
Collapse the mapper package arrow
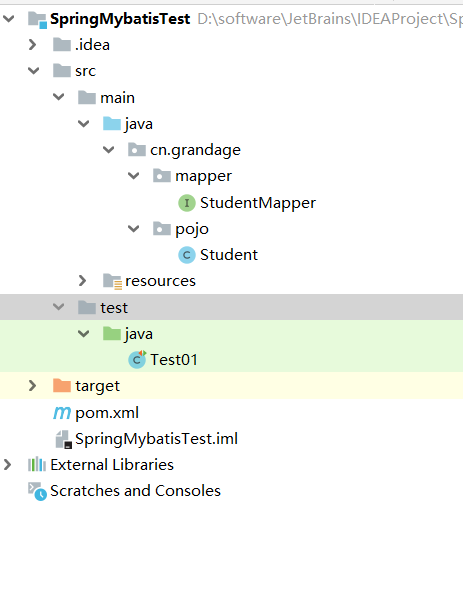[x=133, y=176]
